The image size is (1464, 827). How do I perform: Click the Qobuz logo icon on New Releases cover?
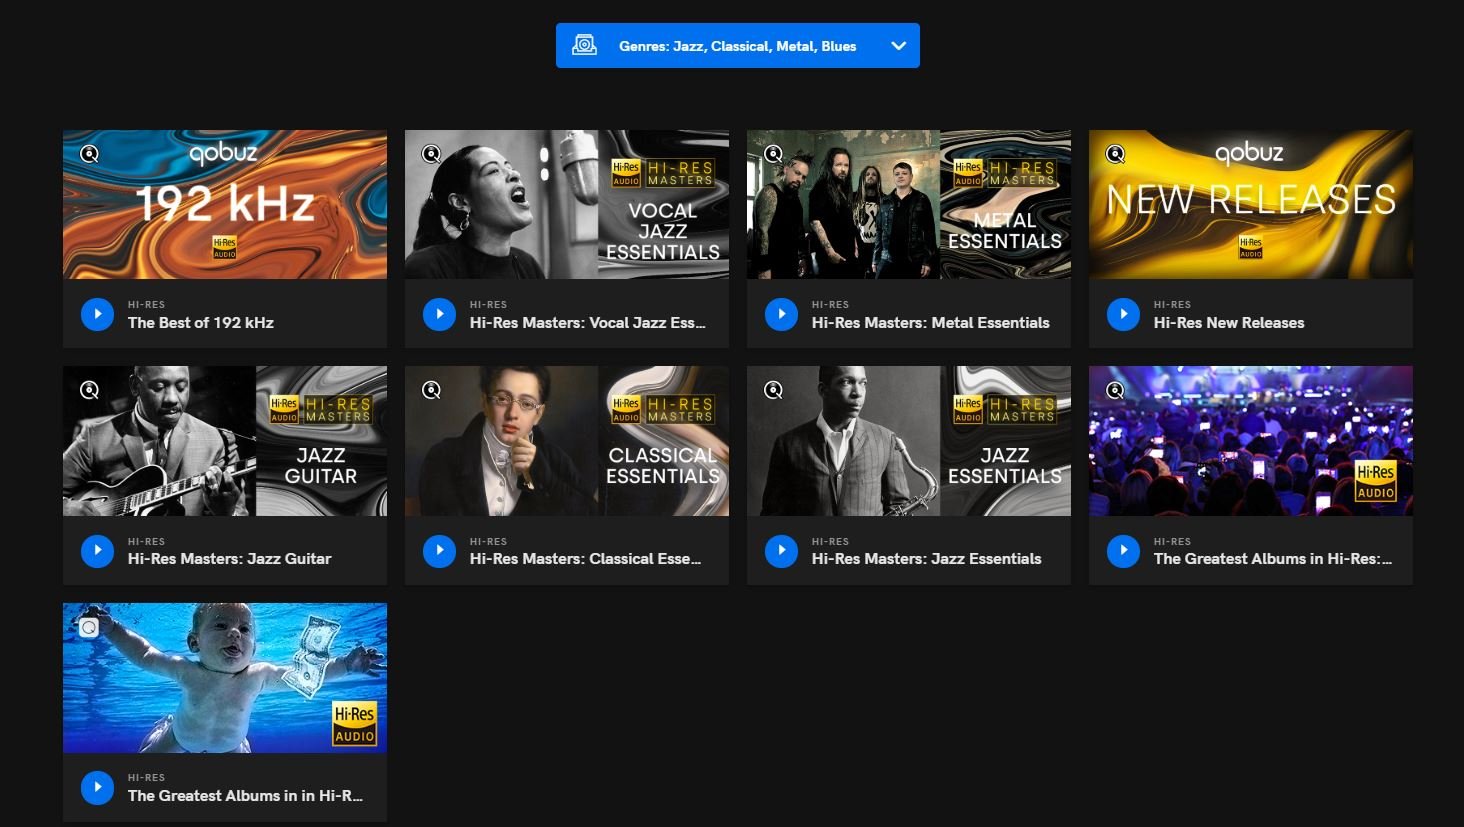pos(1115,154)
